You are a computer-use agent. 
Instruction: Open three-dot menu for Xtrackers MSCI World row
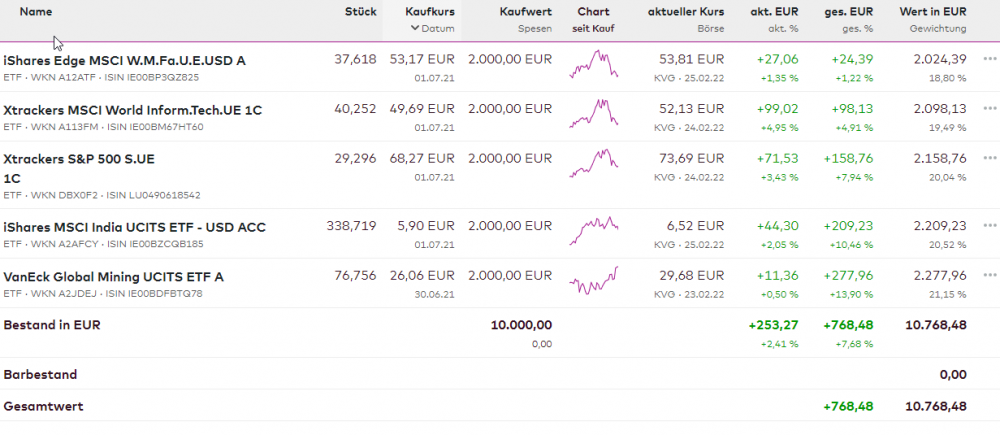[990, 109]
